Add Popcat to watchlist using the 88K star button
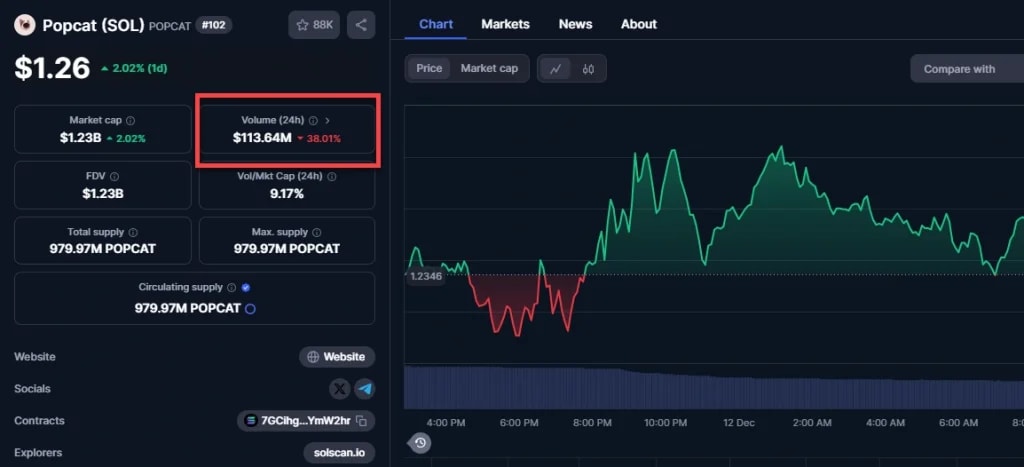Viewport: 1024px width, 467px height. pyautogui.click(x=314, y=25)
